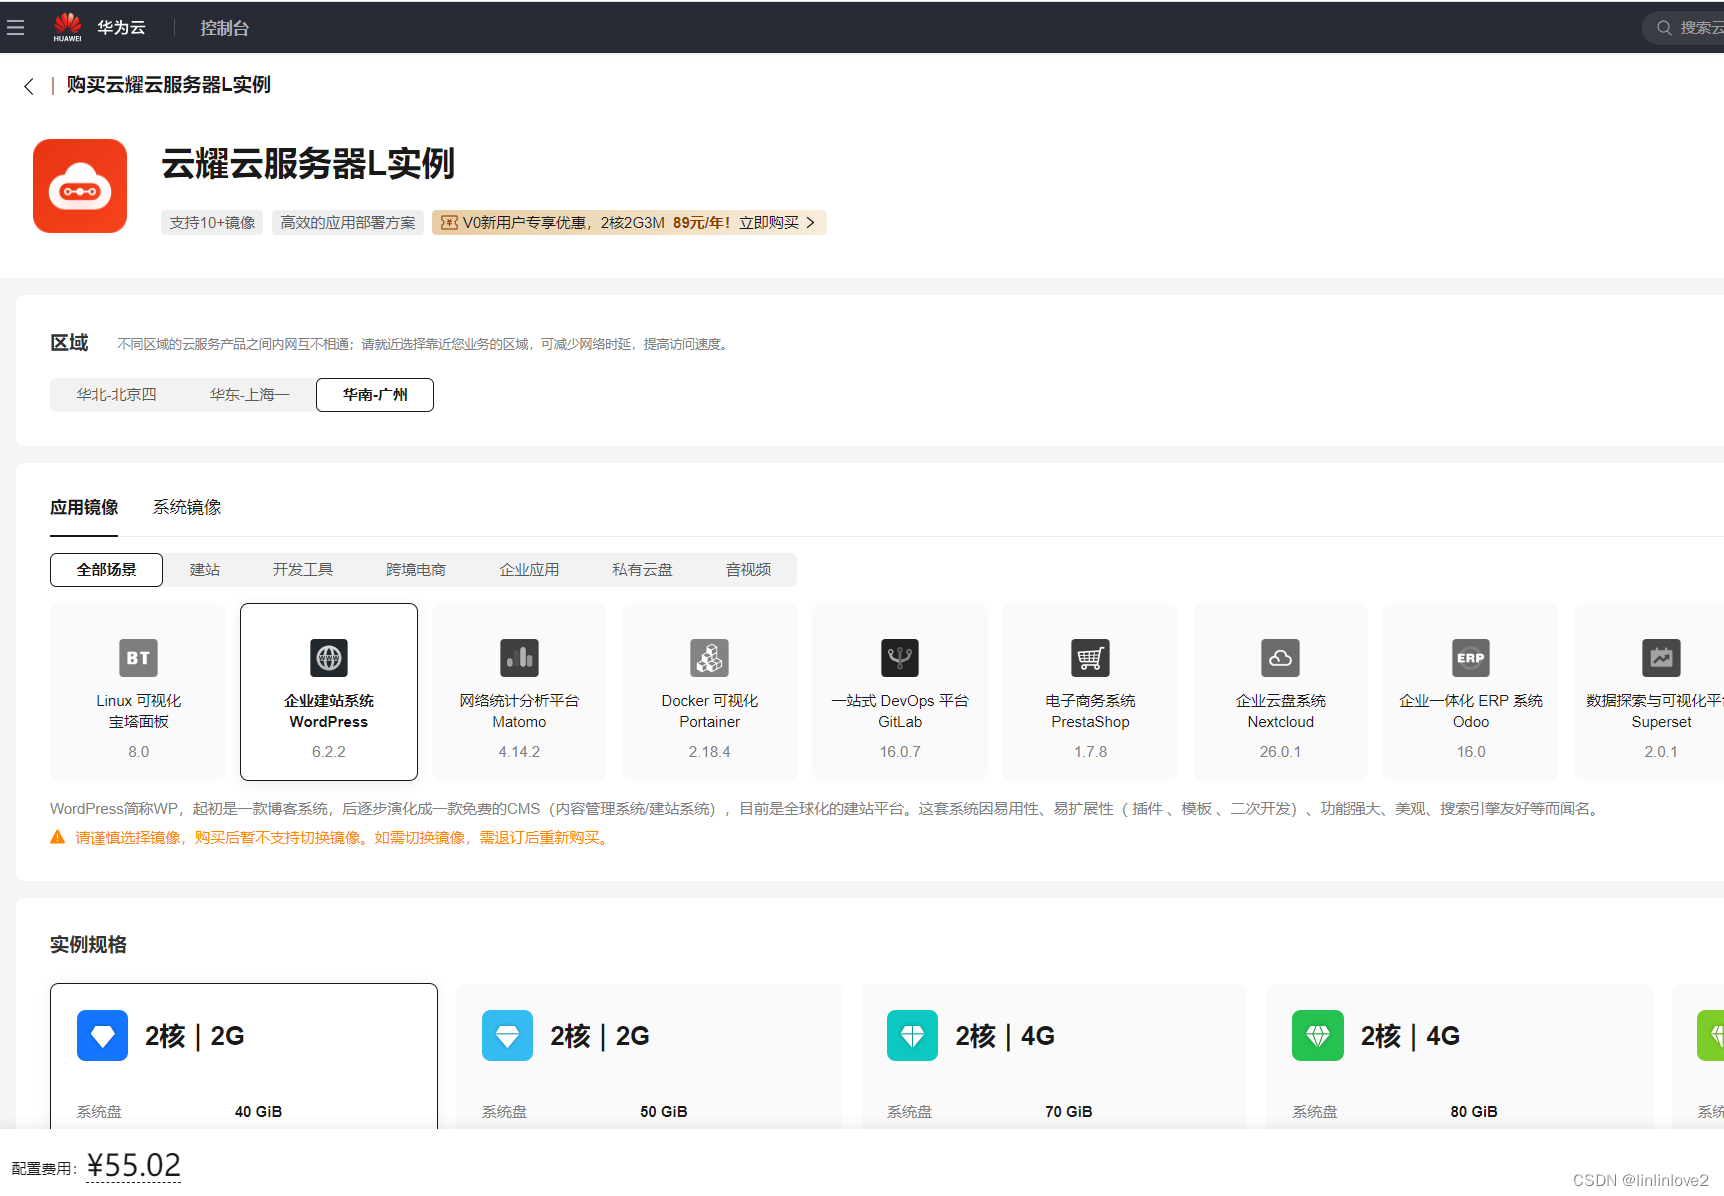
Task: Click the teal diamond 70 GiB spec icon
Action: point(912,1036)
